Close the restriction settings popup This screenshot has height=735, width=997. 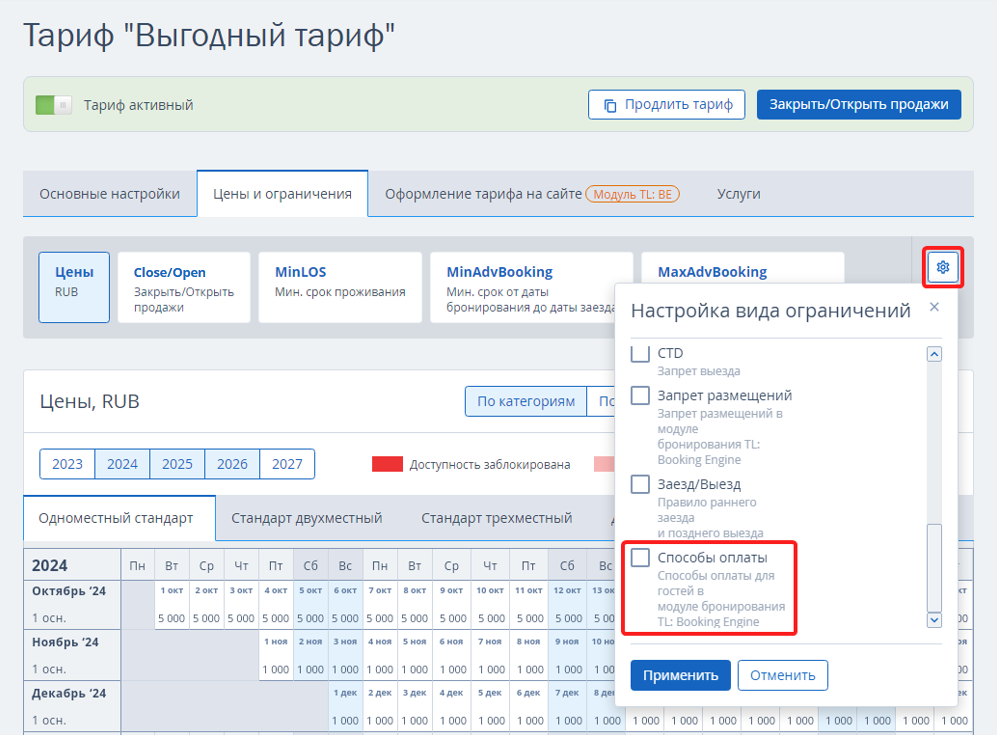[x=934, y=307]
